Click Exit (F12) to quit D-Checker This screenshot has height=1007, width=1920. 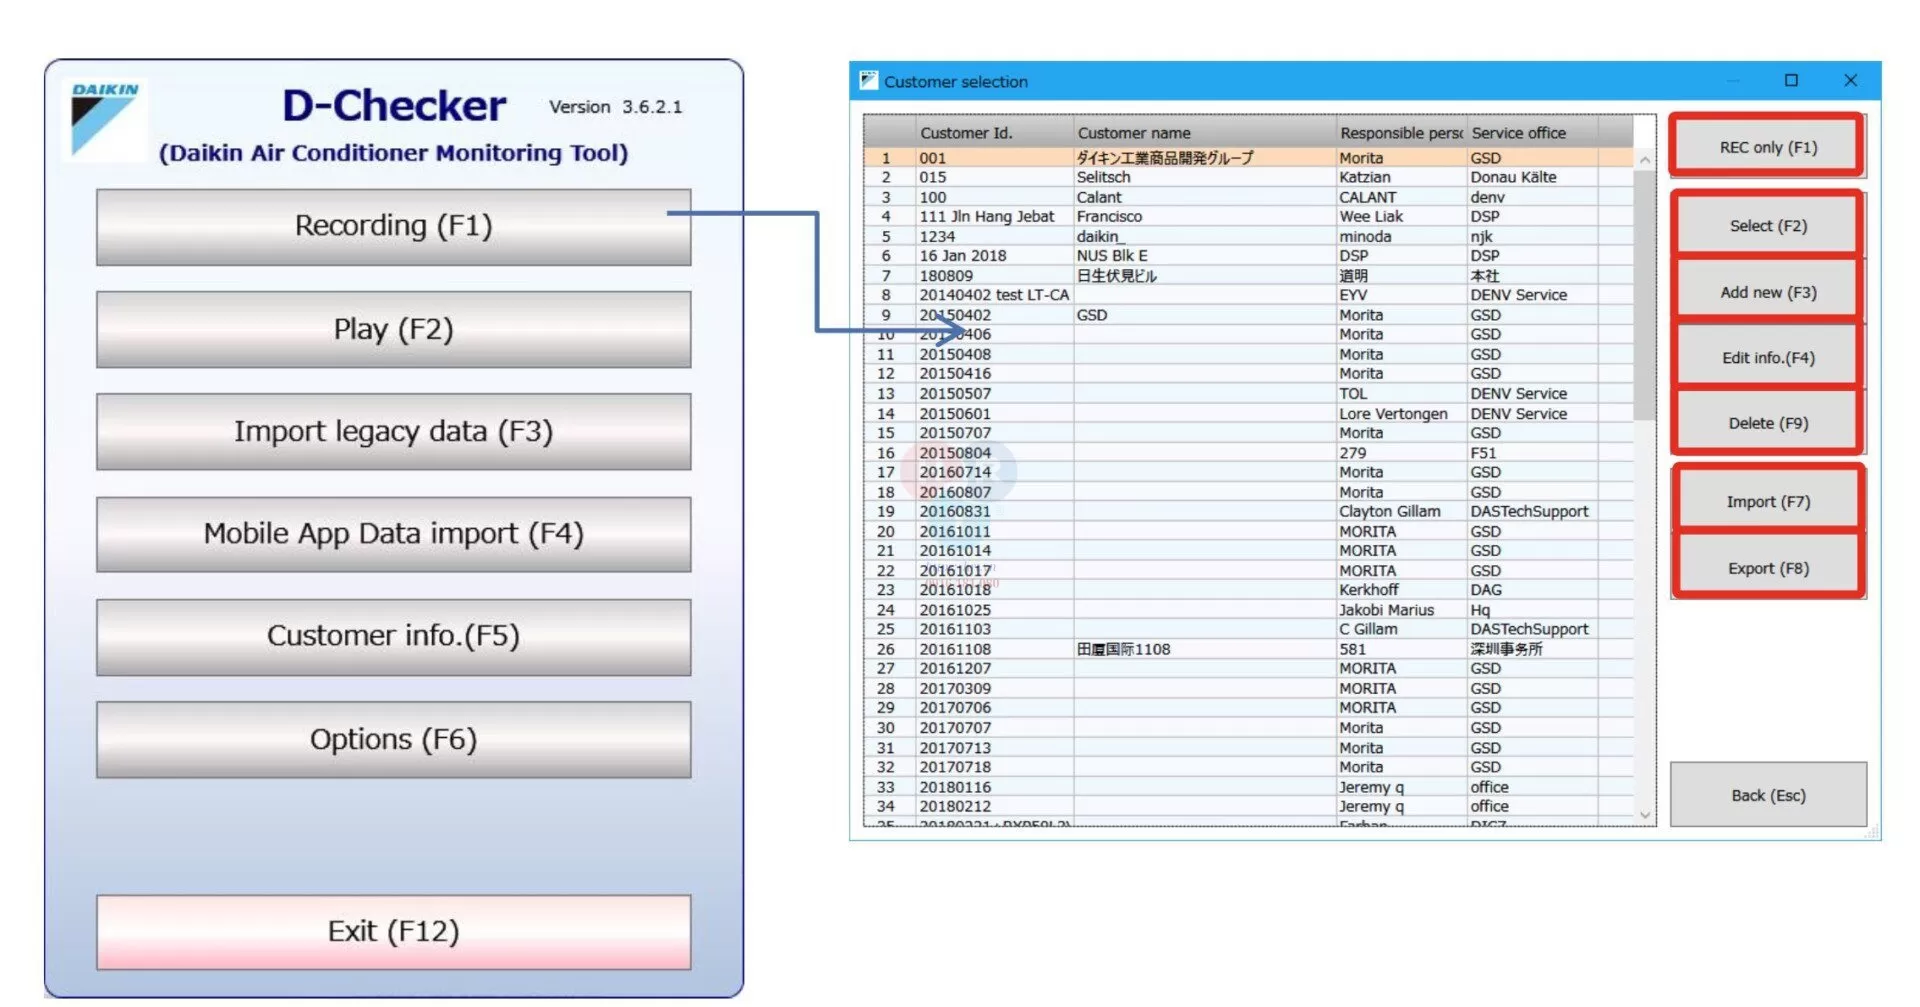[x=392, y=931]
